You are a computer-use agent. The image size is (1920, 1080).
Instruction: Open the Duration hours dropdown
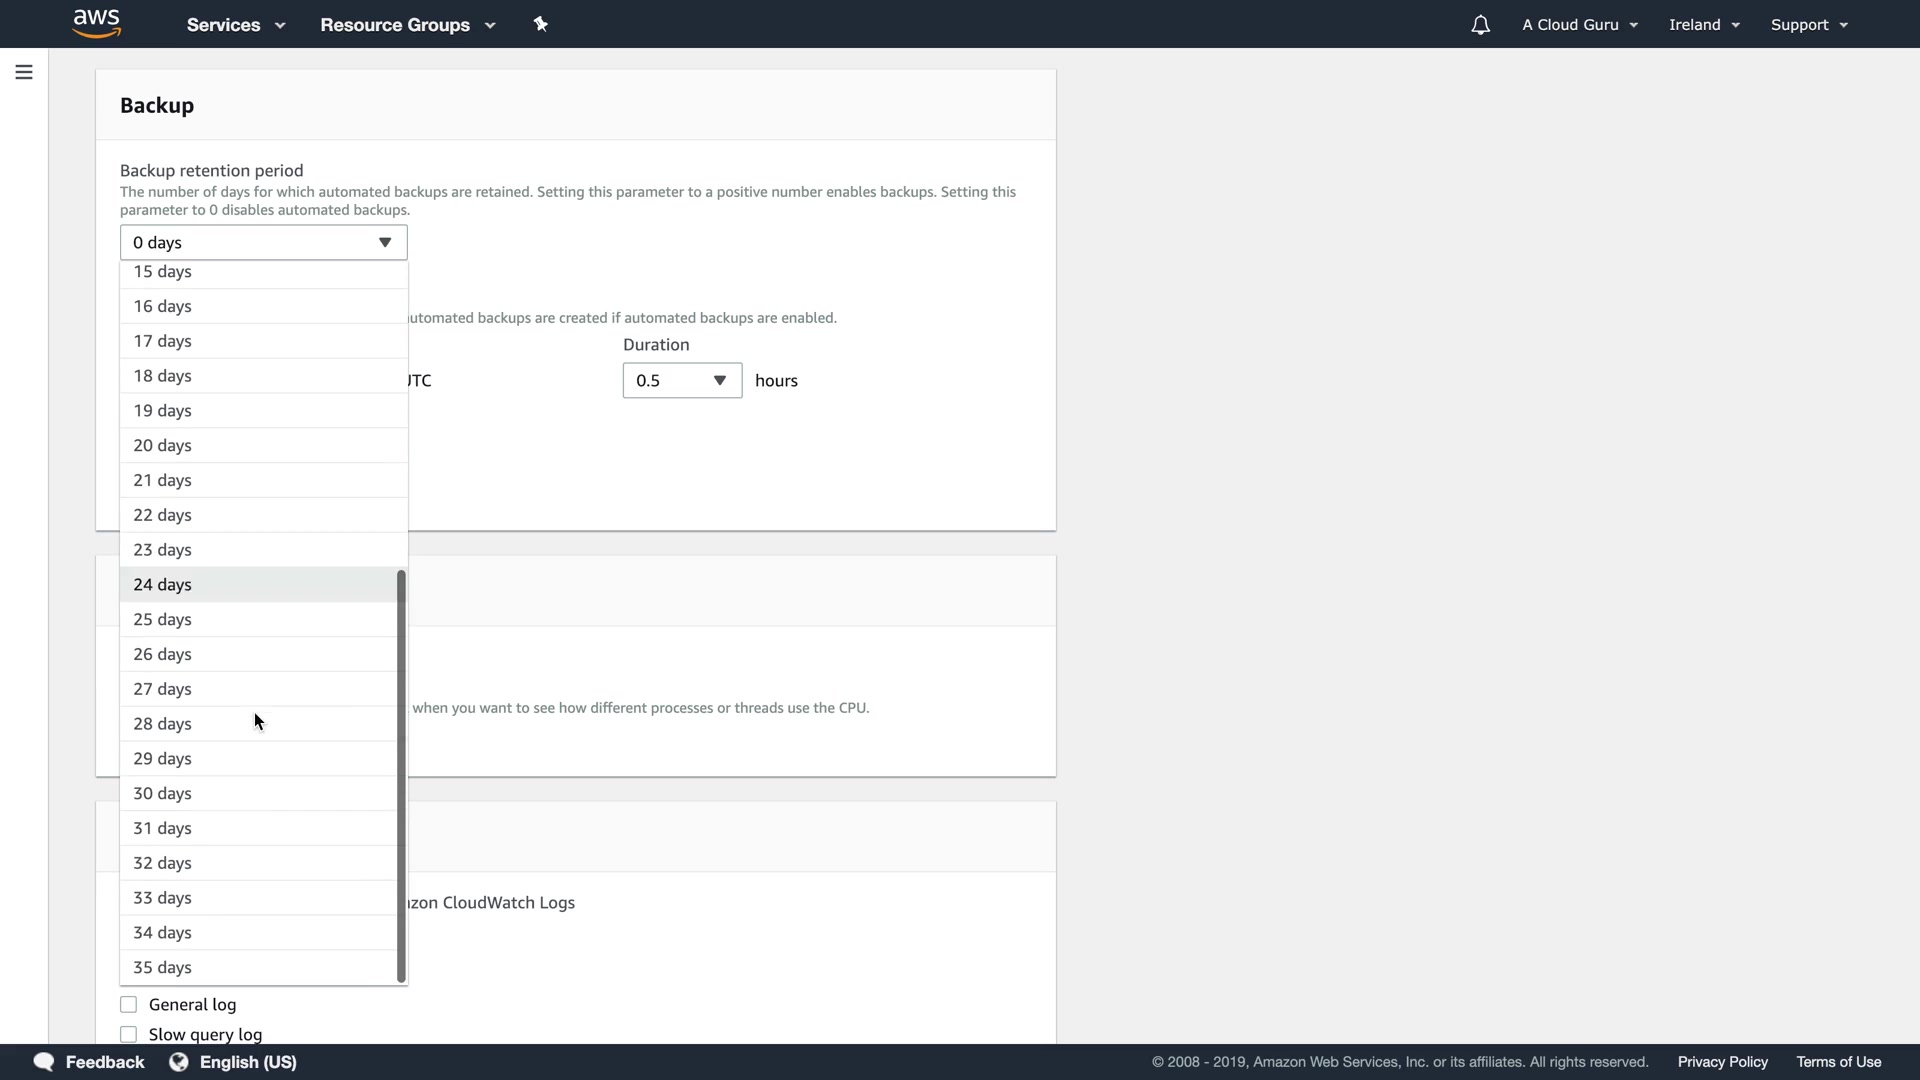tap(682, 381)
